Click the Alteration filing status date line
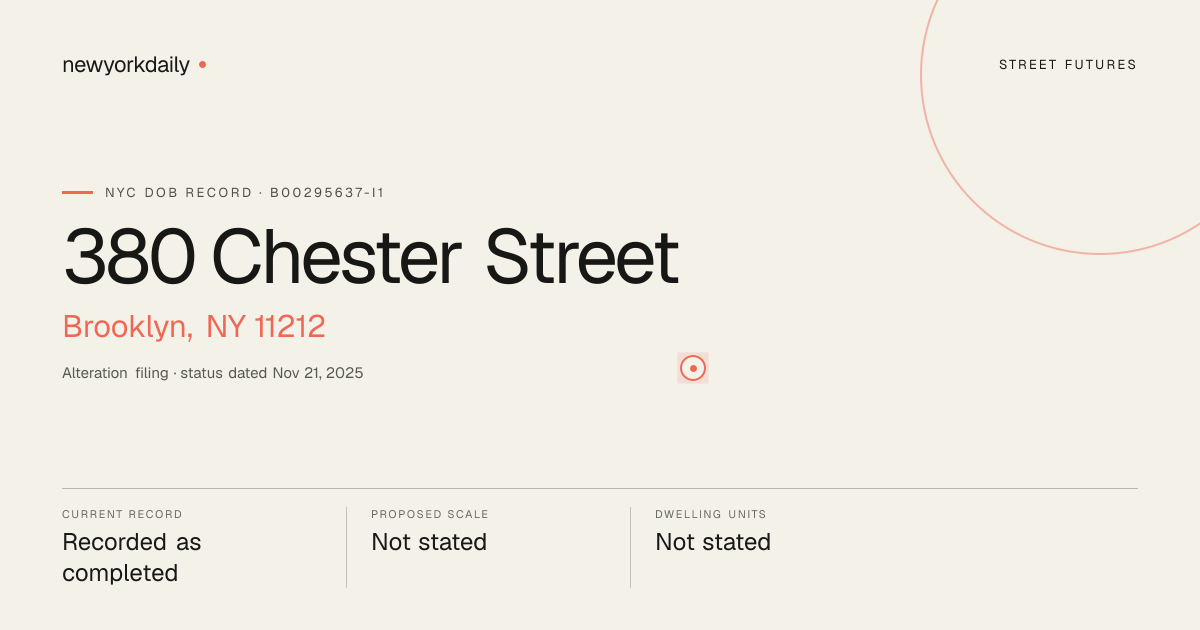The width and height of the screenshot is (1200, 630). tap(213, 373)
